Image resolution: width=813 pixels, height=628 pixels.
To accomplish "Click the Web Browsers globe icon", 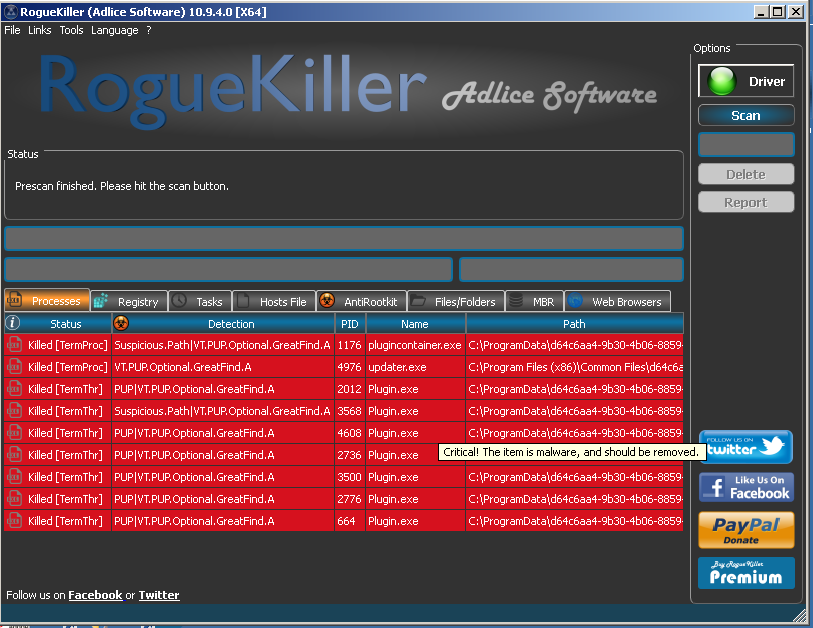I will coord(574,300).
